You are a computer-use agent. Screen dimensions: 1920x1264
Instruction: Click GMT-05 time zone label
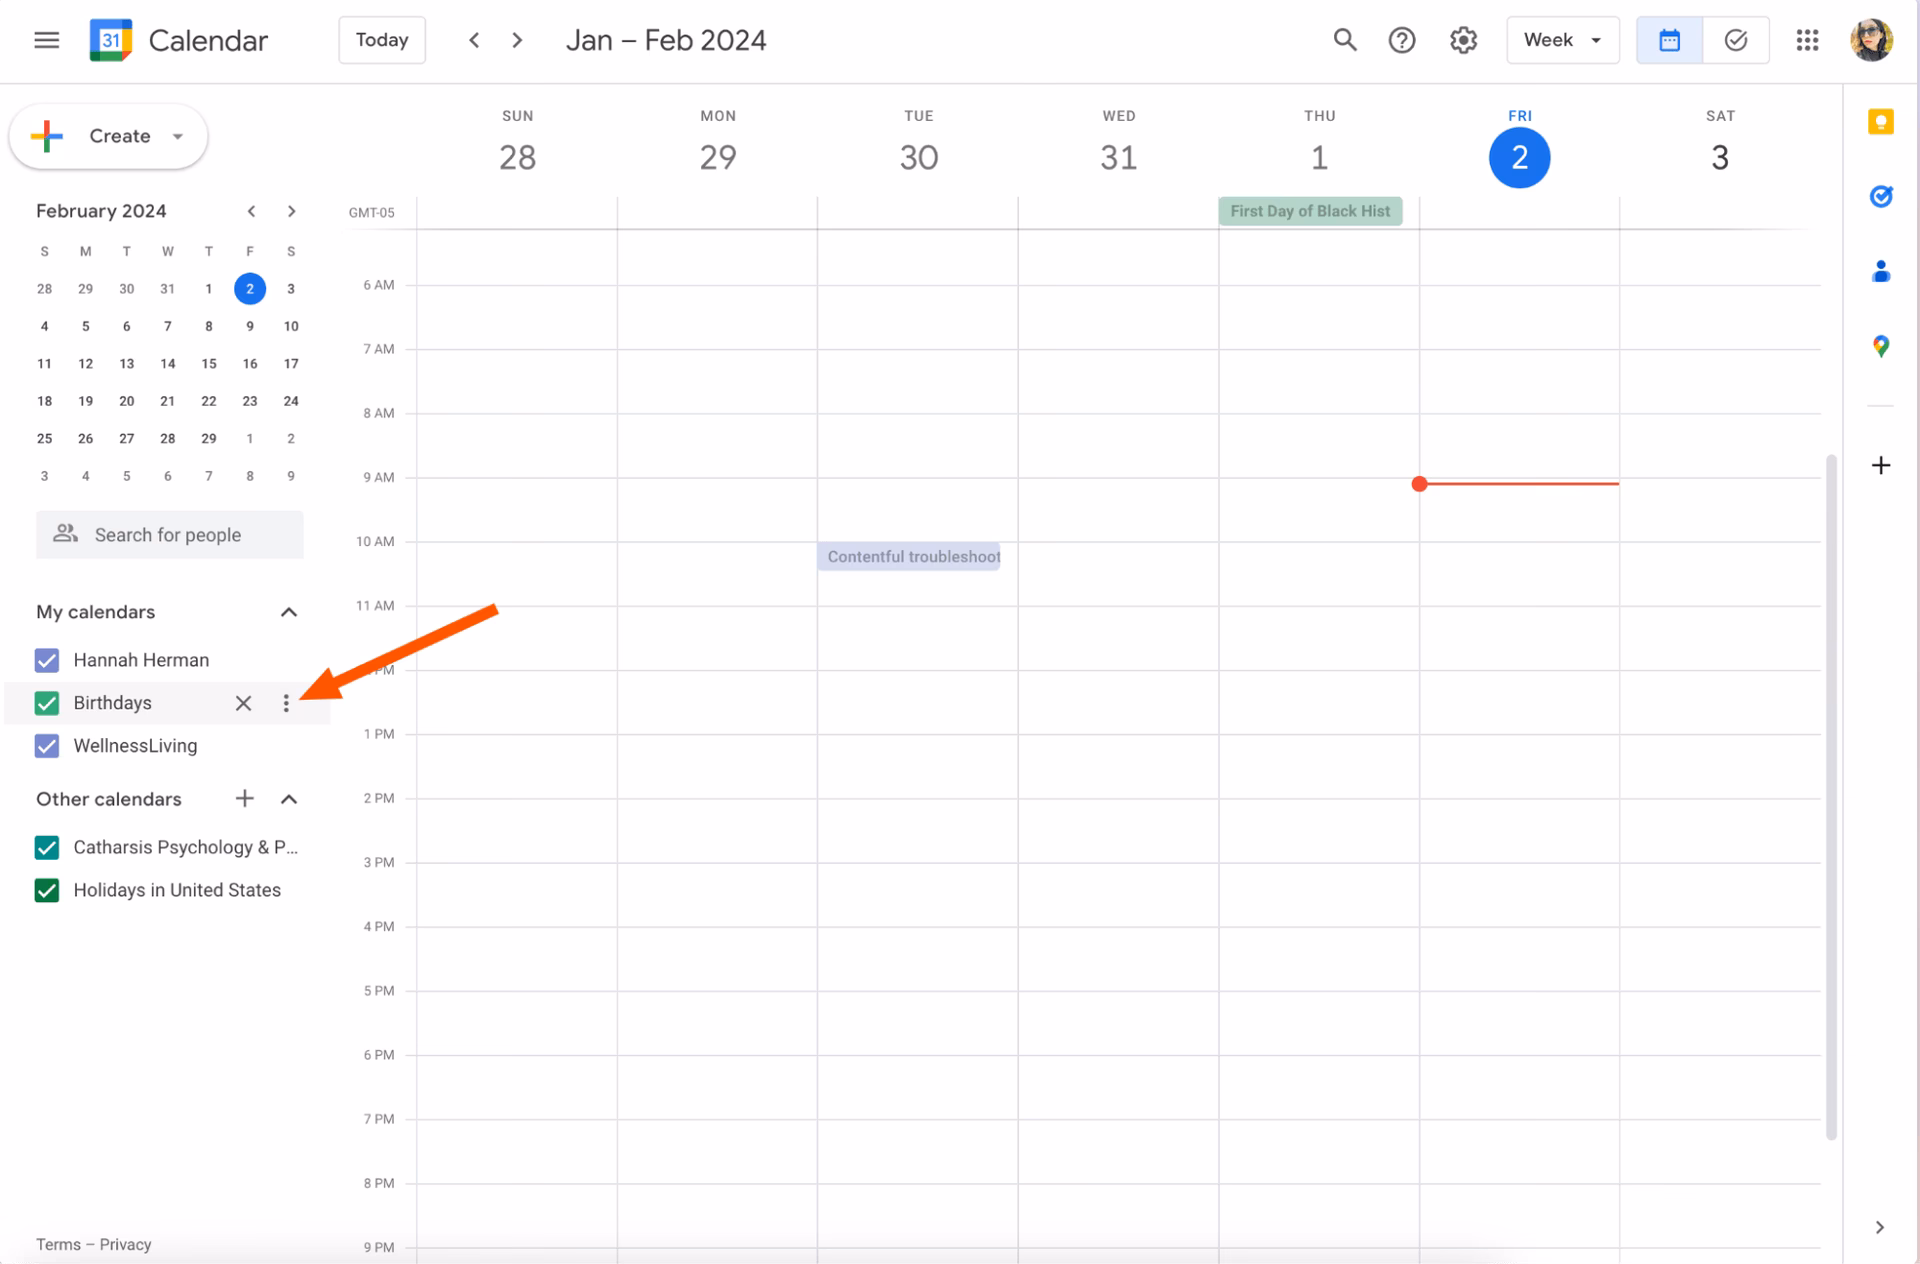pos(371,212)
